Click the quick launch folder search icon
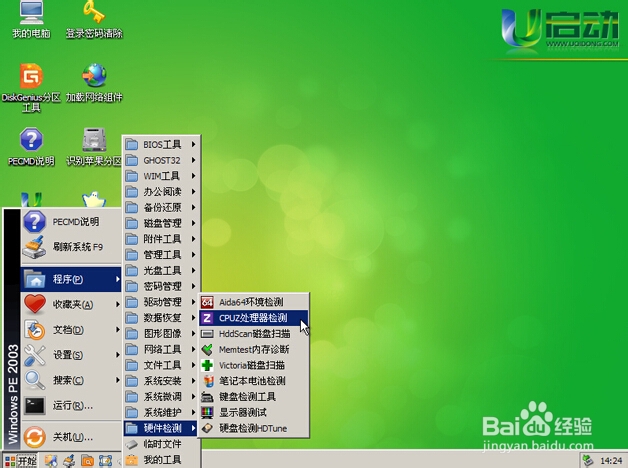The height and width of the screenshot is (468, 628). (87, 461)
